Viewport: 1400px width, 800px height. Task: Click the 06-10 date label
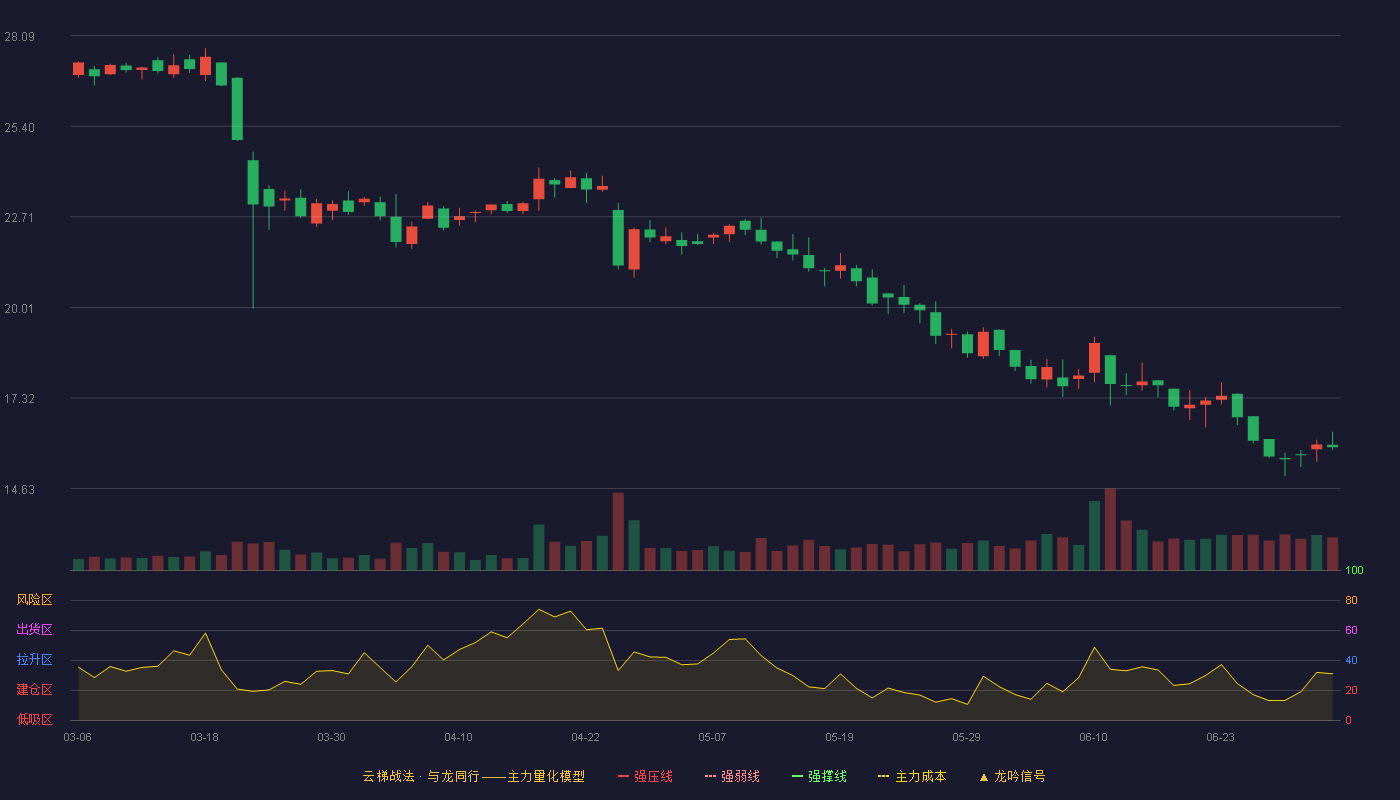(1093, 737)
